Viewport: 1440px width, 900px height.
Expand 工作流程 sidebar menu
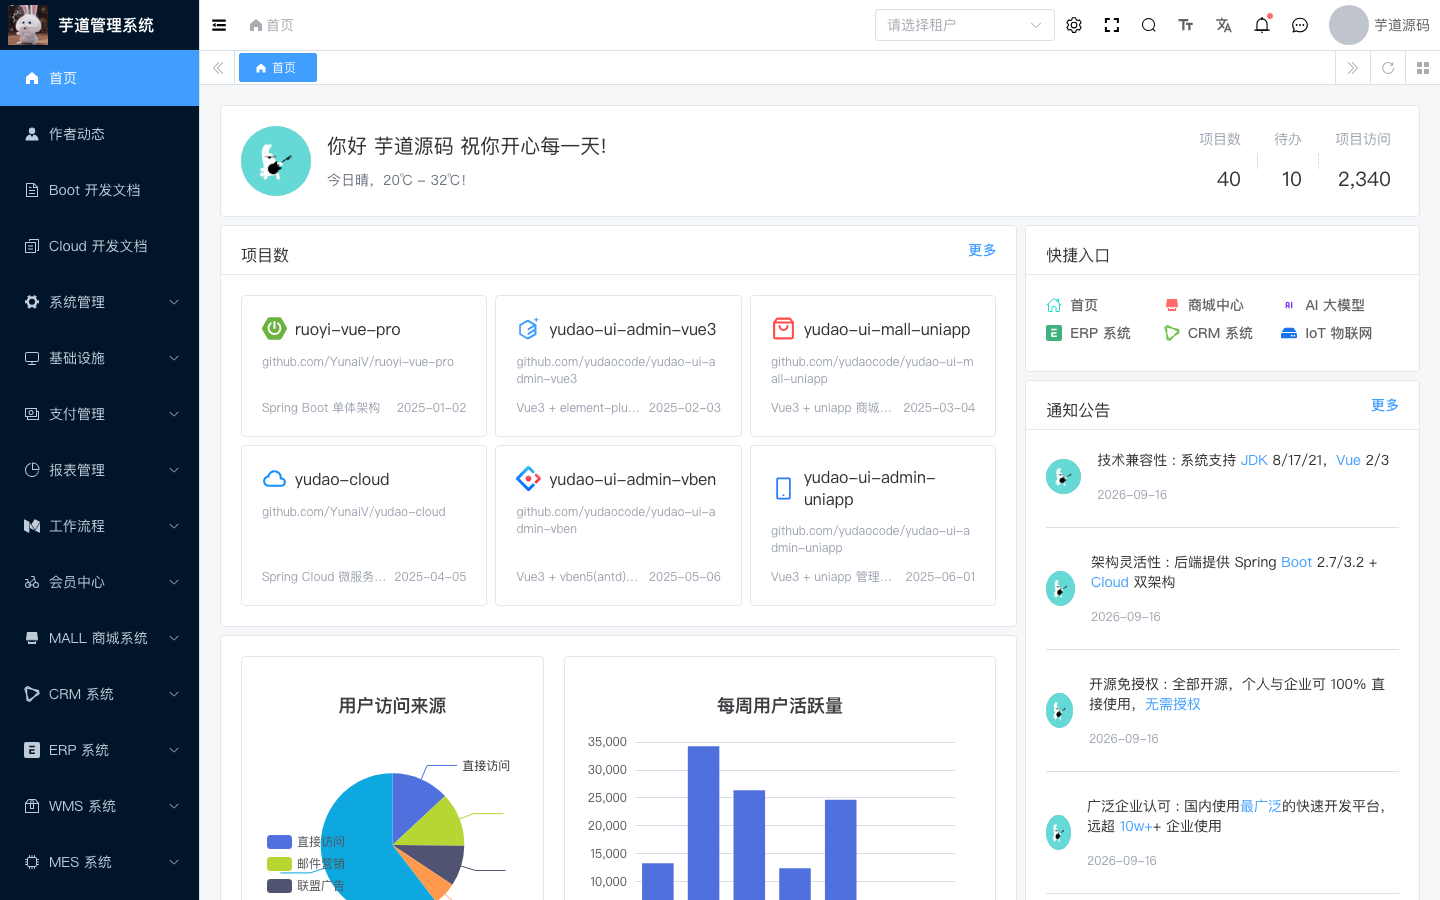[100, 526]
